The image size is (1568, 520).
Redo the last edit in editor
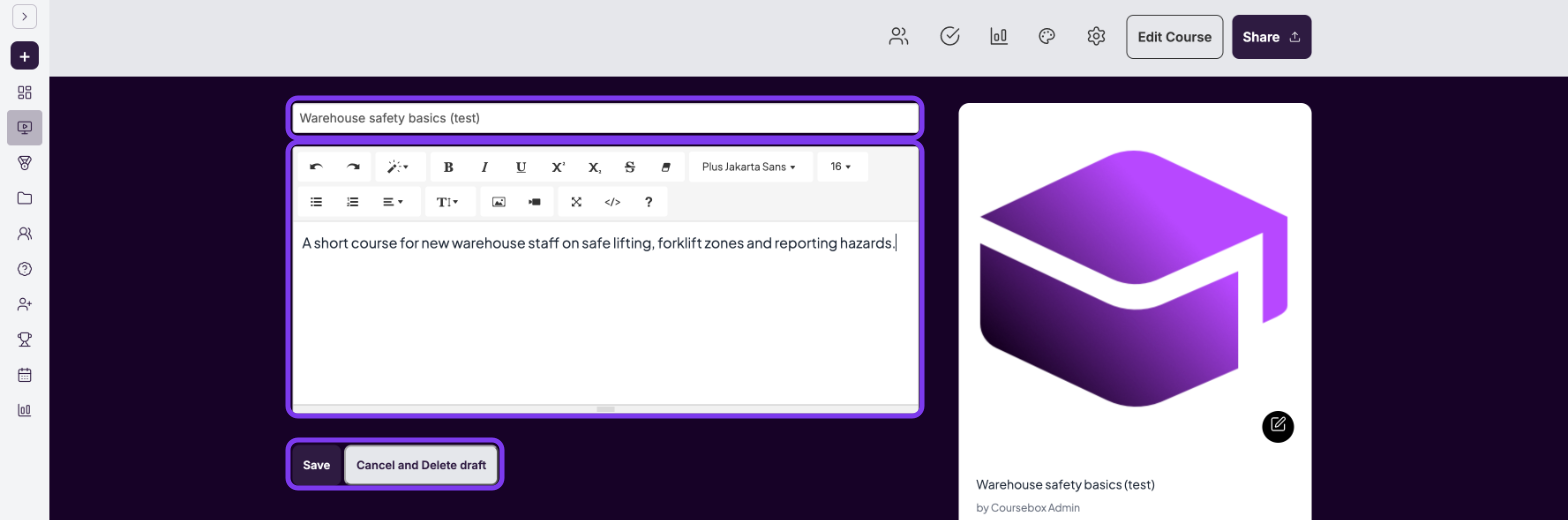coord(353,167)
